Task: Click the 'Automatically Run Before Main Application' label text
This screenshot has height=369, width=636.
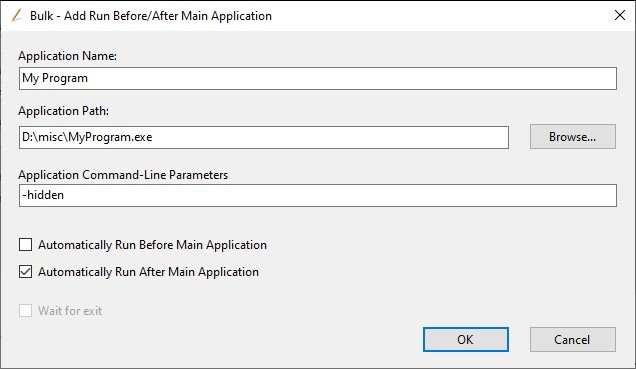Action: pyautogui.click(x=153, y=245)
